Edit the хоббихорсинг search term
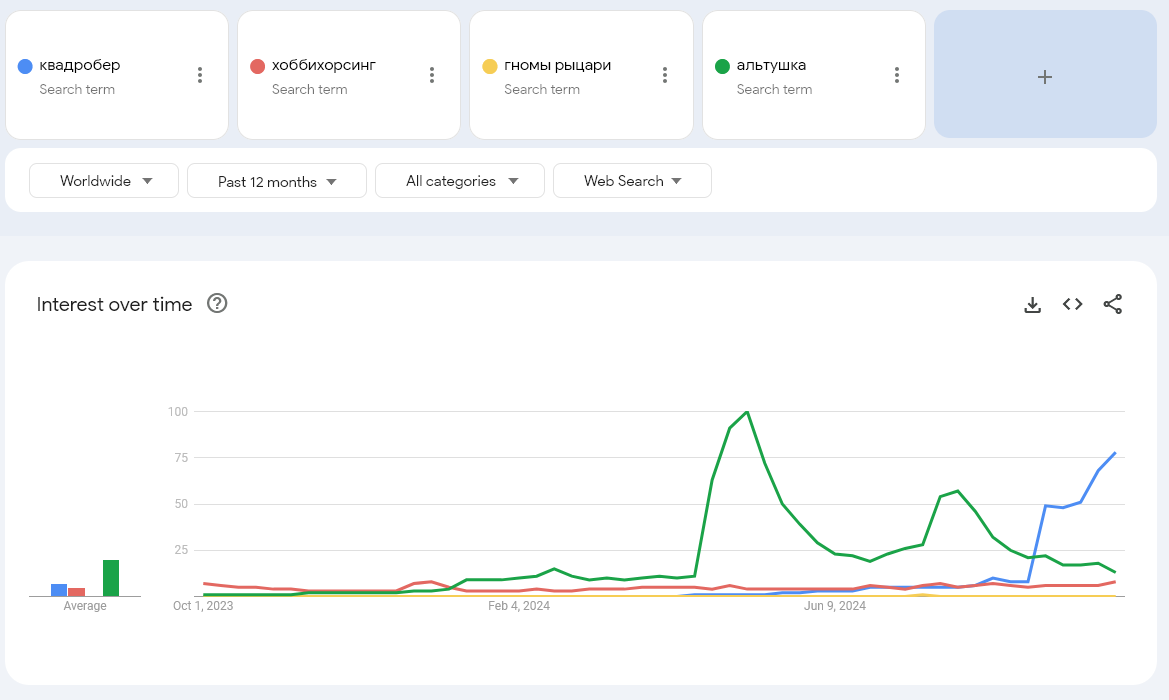 [x=324, y=66]
